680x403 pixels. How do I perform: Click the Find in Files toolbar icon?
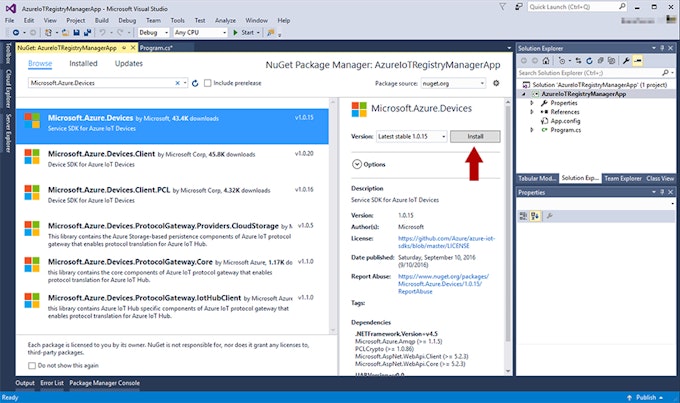tap(271, 33)
